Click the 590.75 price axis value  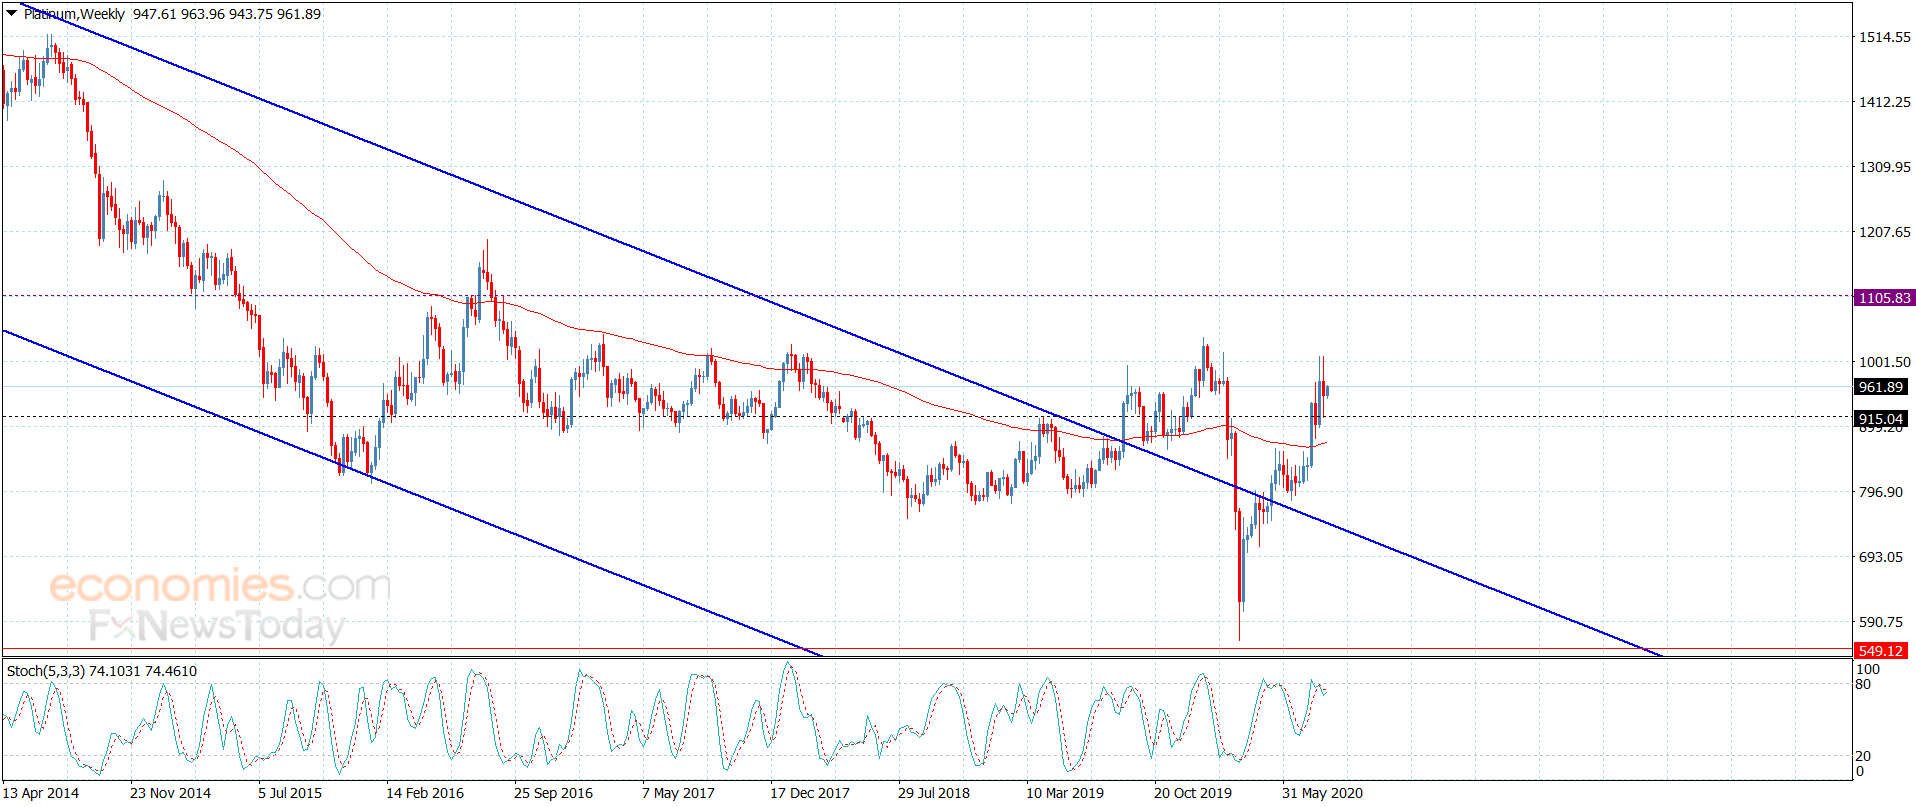click(x=1880, y=622)
